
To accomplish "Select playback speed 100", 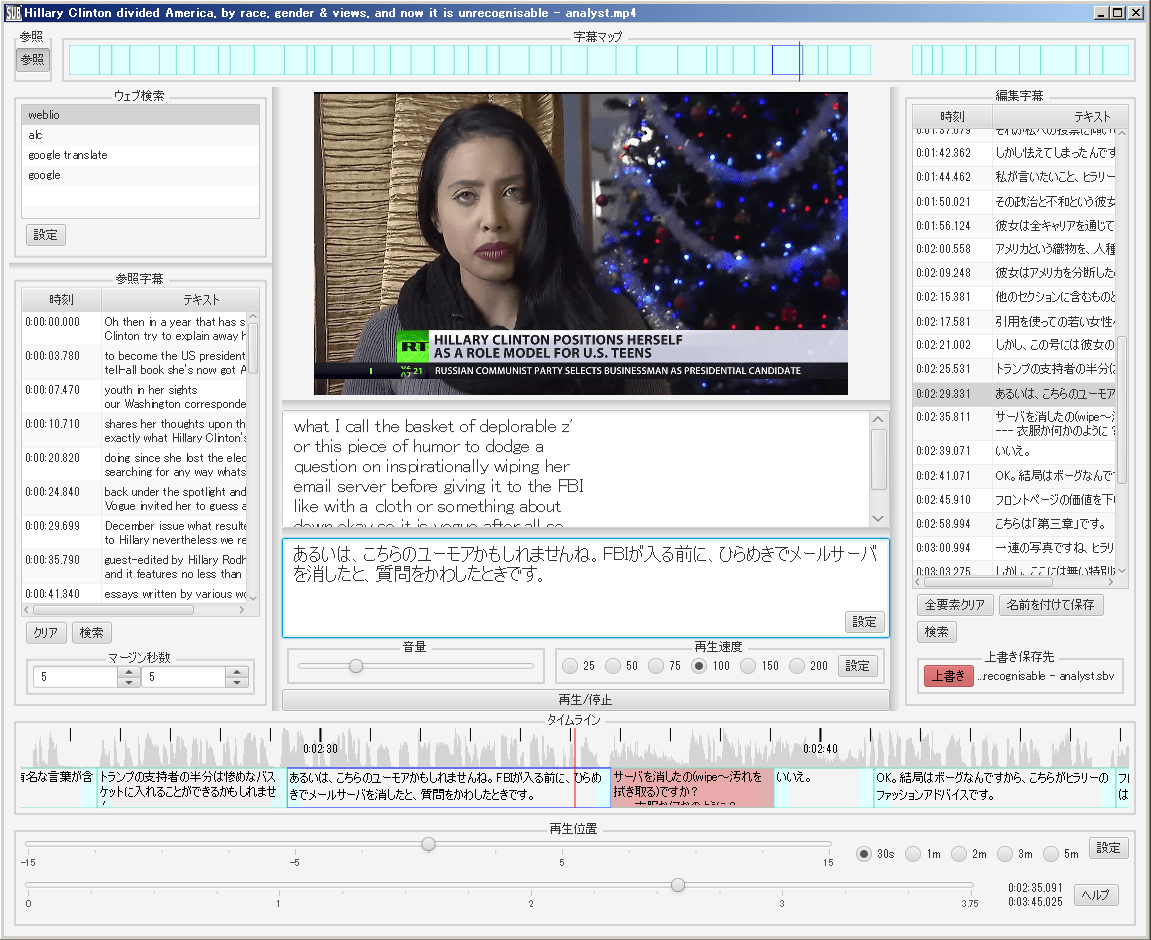I will point(699,666).
